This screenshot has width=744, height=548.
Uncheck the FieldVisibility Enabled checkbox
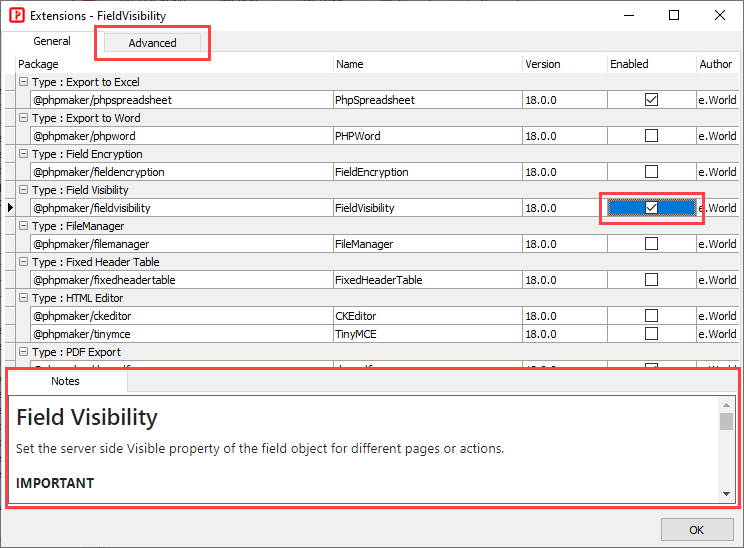point(651,208)
